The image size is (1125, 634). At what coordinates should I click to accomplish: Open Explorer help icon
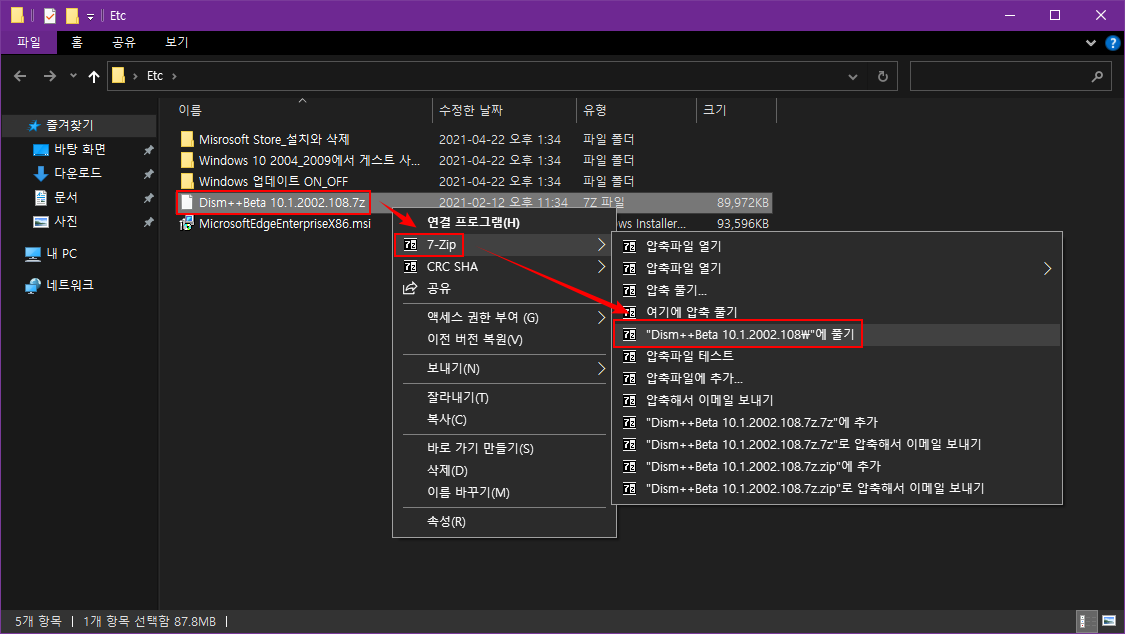[x=1113, y=43]
